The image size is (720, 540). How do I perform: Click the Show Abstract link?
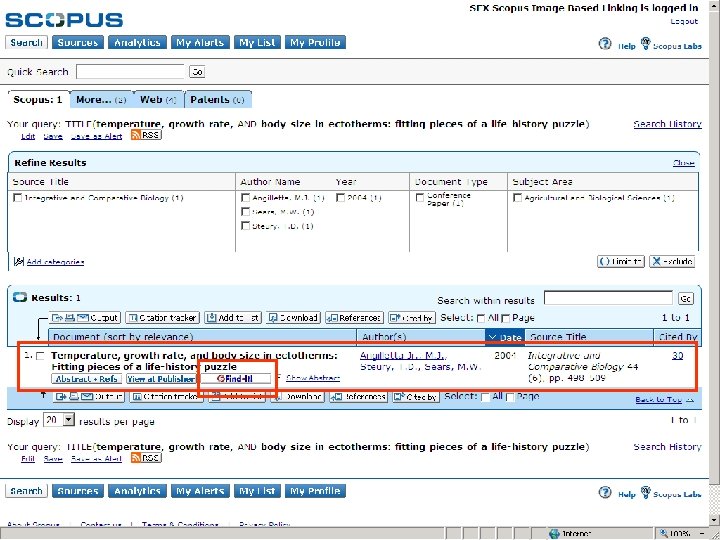(x=313, y=378)
